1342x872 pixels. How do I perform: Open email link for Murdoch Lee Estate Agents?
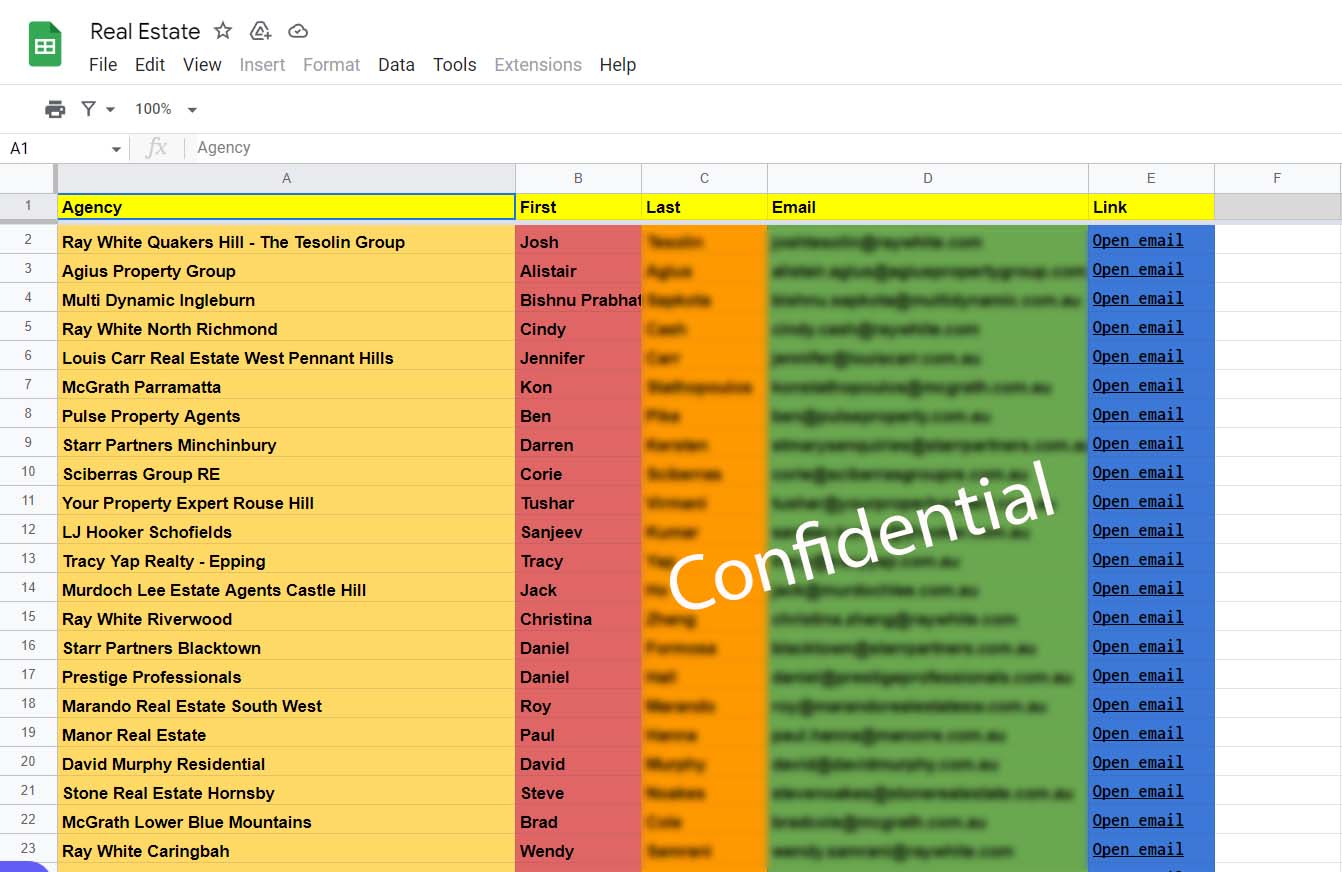[x=1138, y=588]
